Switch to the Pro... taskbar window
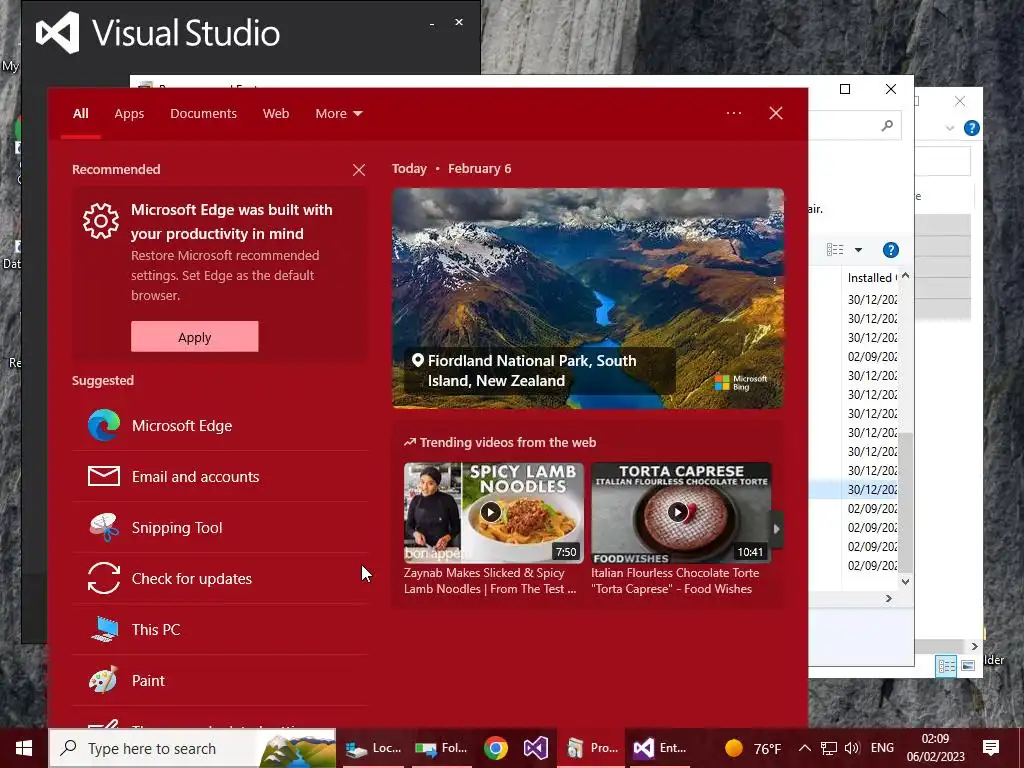Viewport: 1024px width, 768px height. click(x=592, y=748)
